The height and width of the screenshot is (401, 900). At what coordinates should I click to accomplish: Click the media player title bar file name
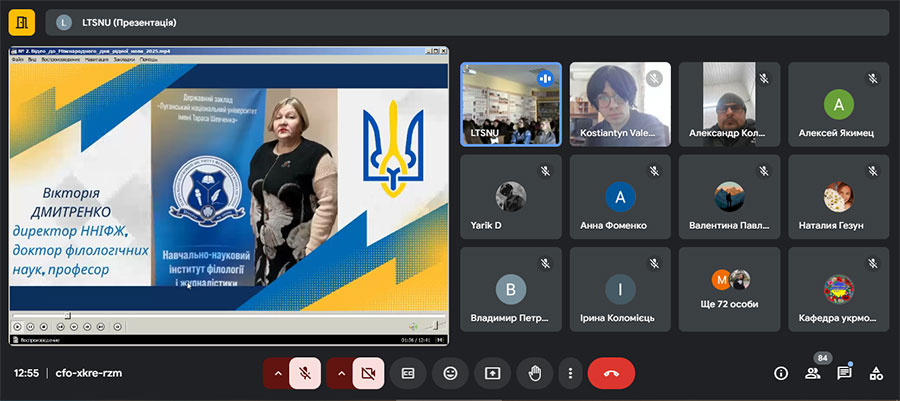95,51
